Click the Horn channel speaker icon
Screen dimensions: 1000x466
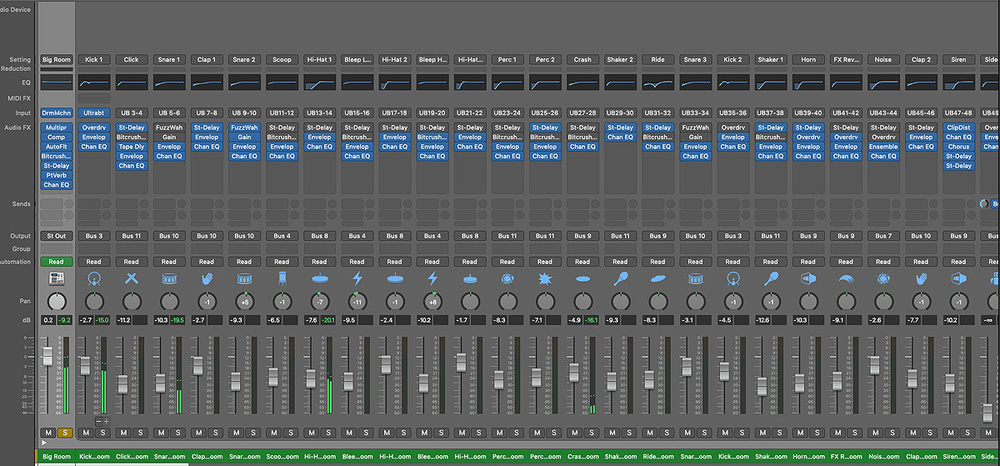point(808,278)
